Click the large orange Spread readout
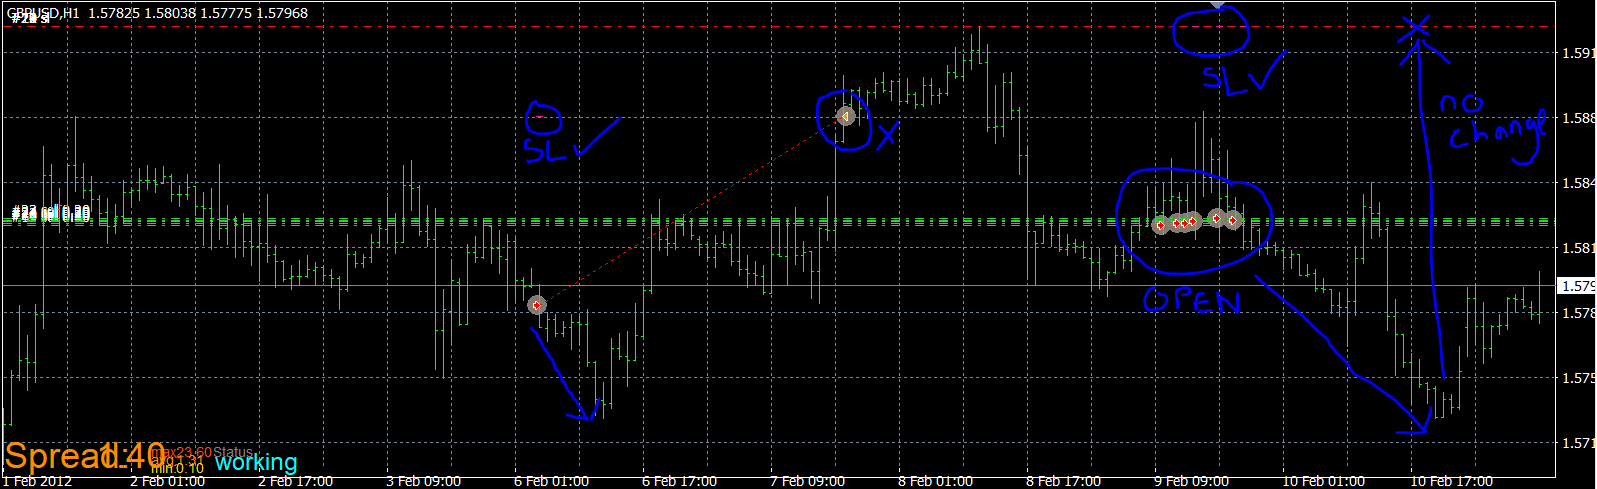The height and width of the screenshot is (489, 1597). pyautogui.click(x=84, y=456)
